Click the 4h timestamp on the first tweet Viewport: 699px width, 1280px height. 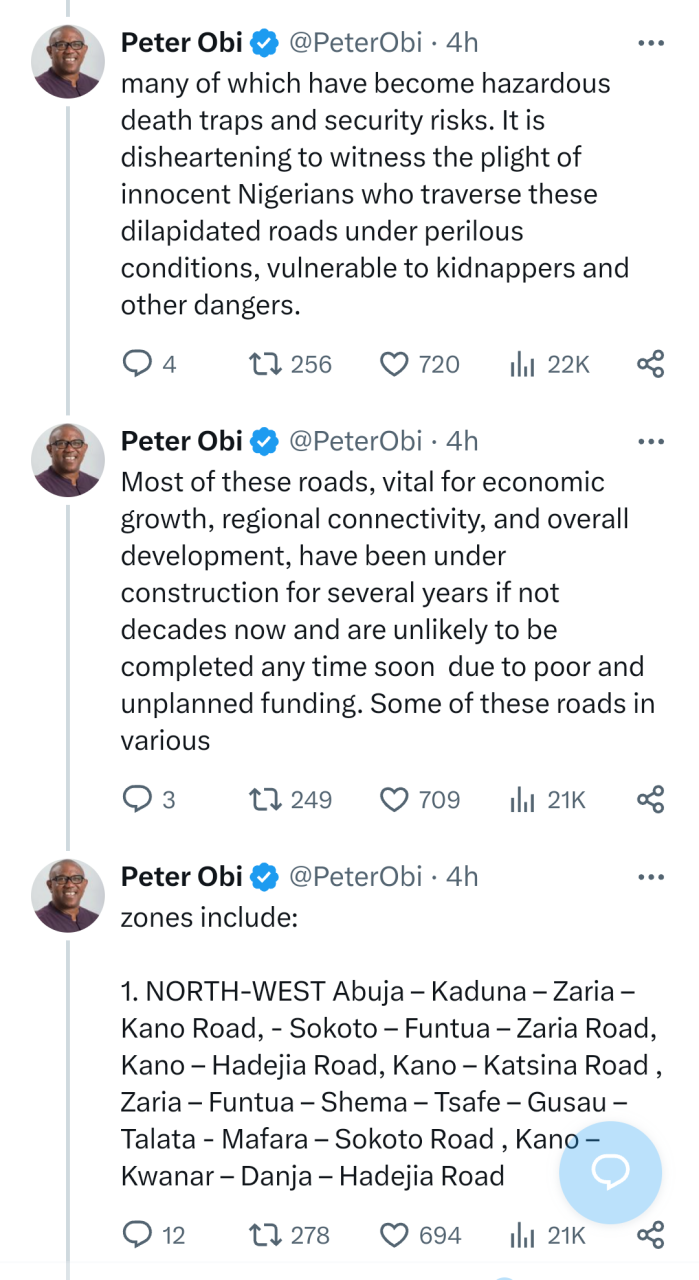pyautogui.click(x=460, y=42)
